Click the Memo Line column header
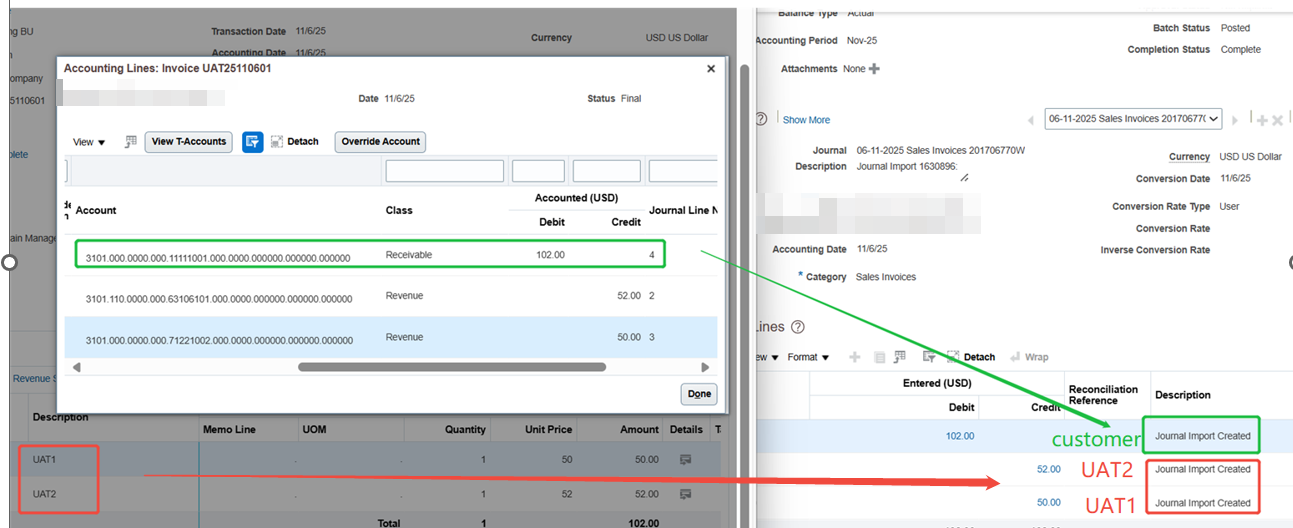This screenshot has width=1293, height=528. coord(229,429)
